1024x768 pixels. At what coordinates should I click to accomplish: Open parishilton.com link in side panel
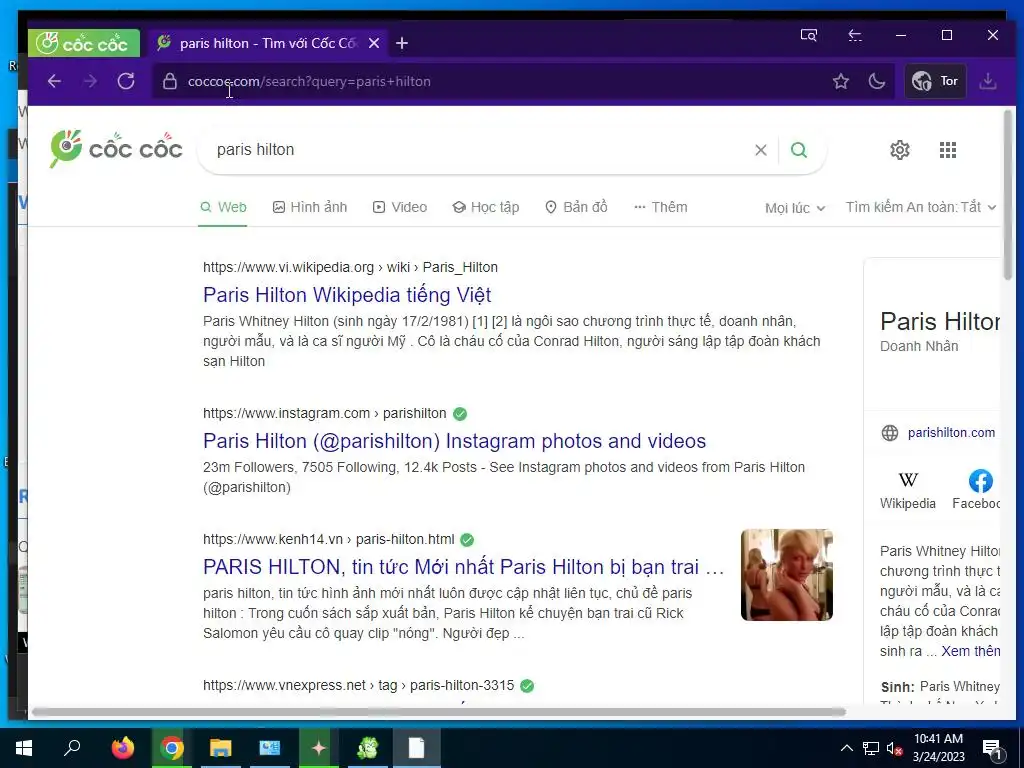(951, 432)
